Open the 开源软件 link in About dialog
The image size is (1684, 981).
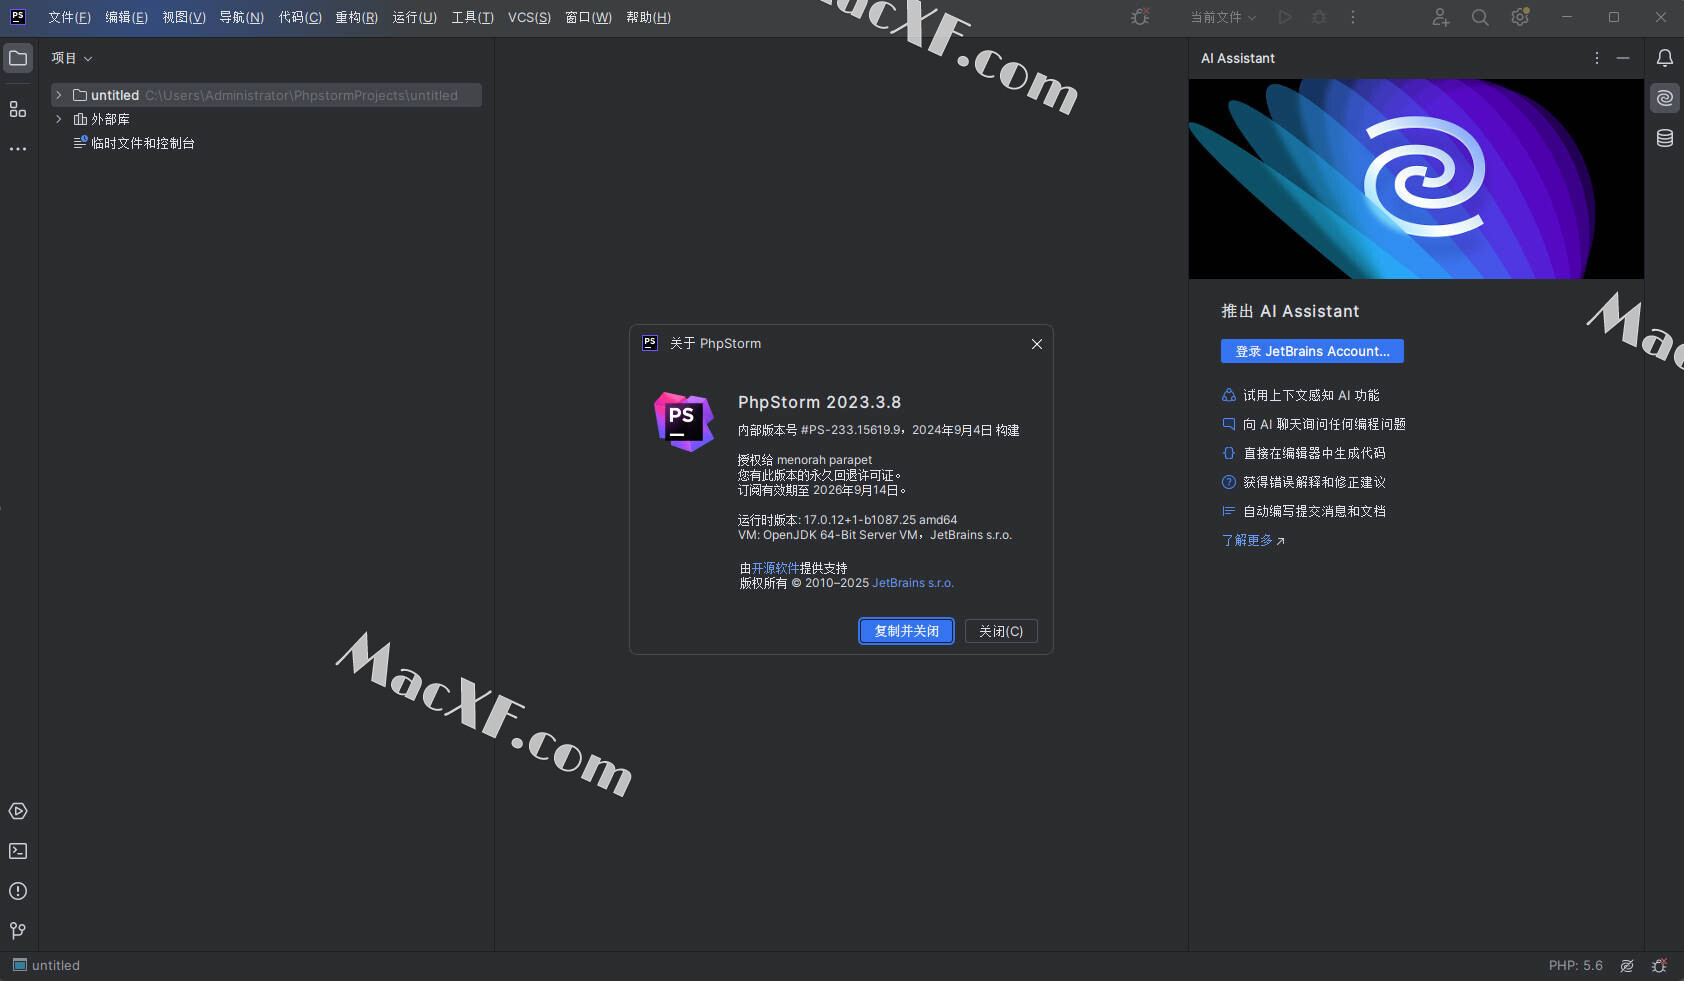[x=775, y=568]
